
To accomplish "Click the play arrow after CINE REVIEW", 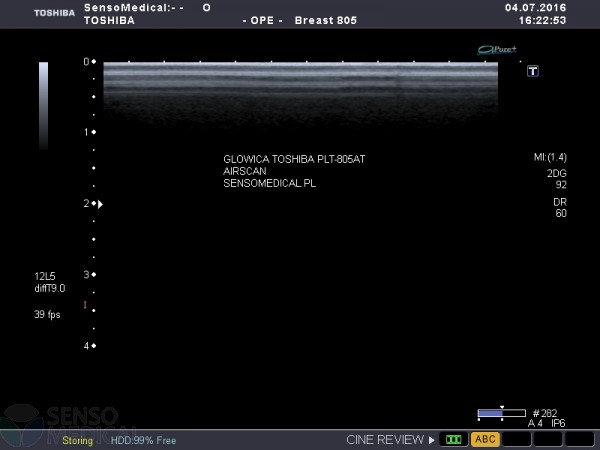I will tap(432, 439).
